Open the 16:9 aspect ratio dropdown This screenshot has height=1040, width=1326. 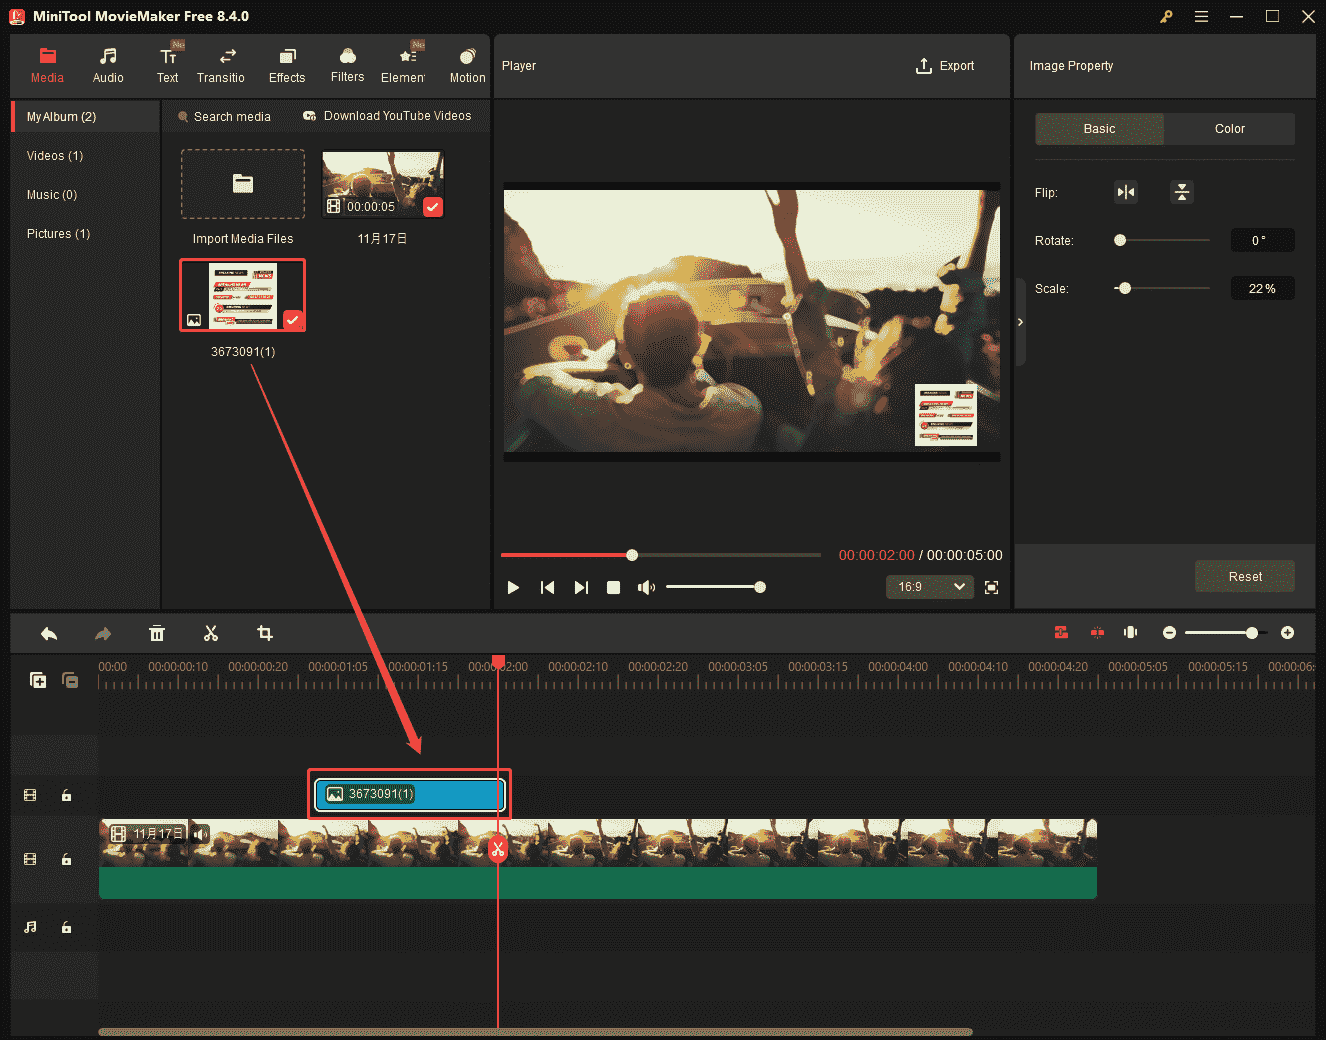929,587
